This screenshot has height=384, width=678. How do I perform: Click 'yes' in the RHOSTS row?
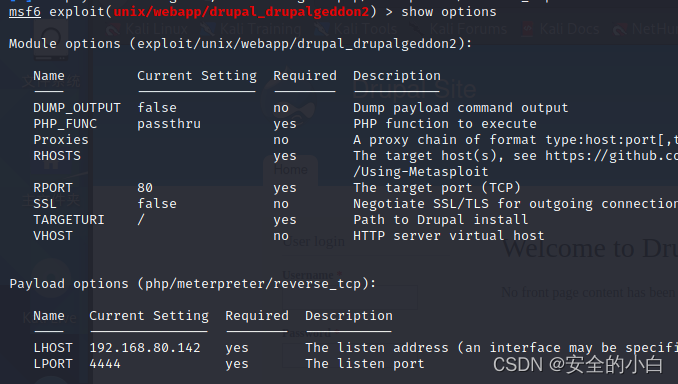pyautogui.click(x=285, y=157)
